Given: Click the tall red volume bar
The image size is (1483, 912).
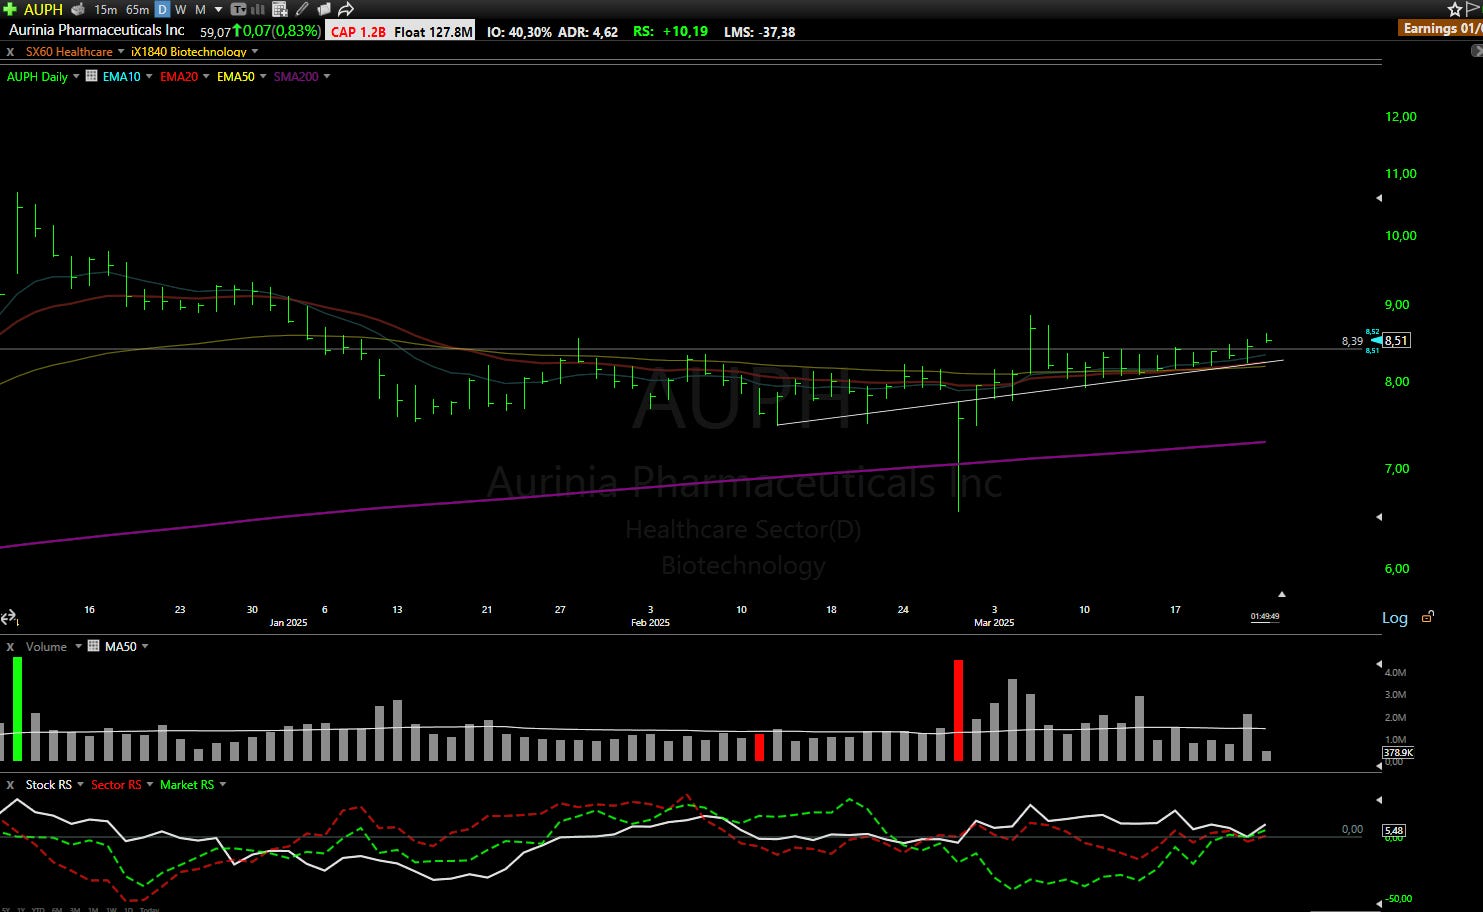Looking at the screenshot, I should pyautogui.click(x=958, y=710).
